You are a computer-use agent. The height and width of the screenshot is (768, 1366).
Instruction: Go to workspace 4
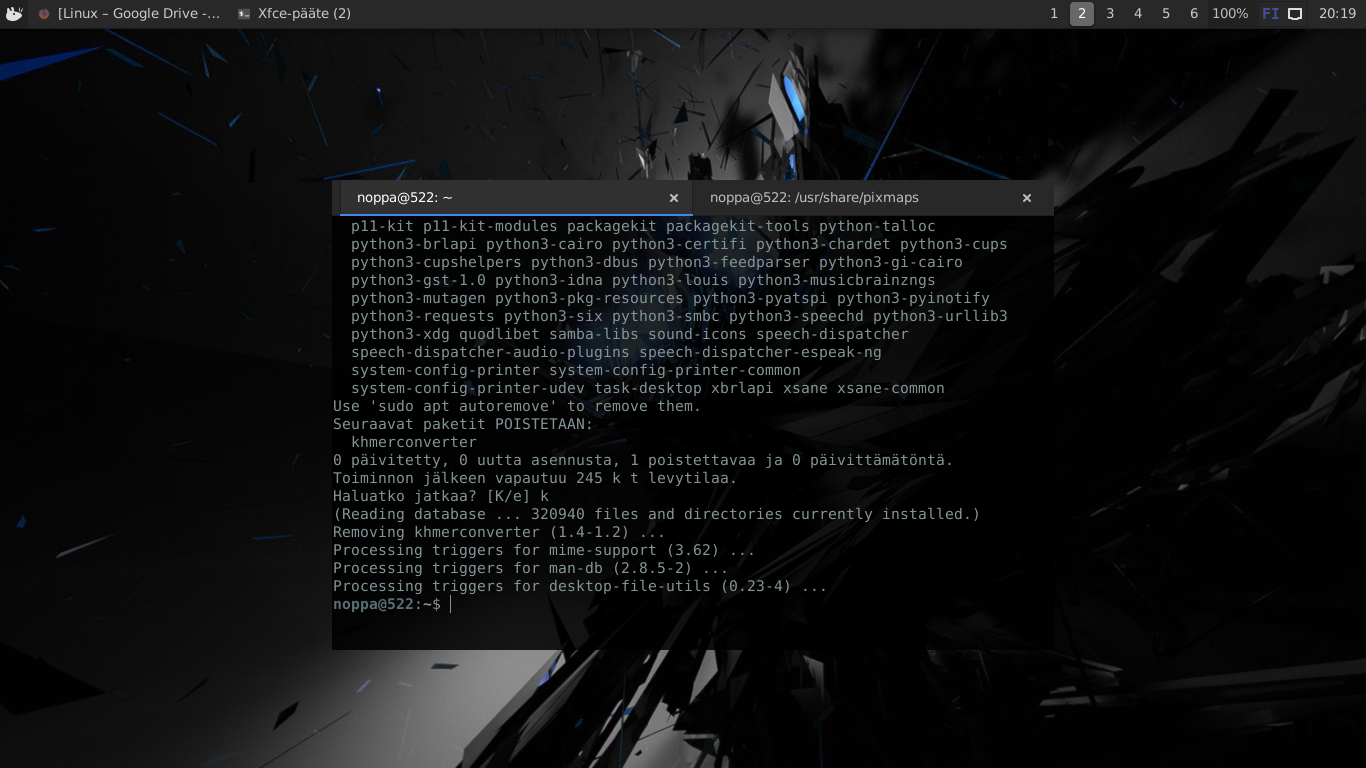tap(1138, 14)
